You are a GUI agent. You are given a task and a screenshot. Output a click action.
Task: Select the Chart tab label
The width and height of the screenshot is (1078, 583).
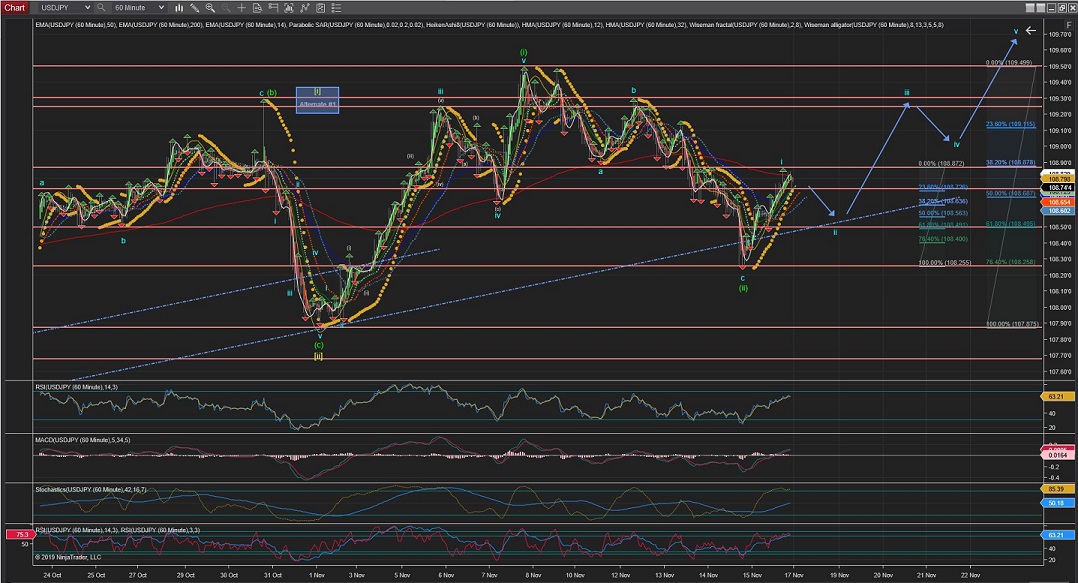coord(16,7)
